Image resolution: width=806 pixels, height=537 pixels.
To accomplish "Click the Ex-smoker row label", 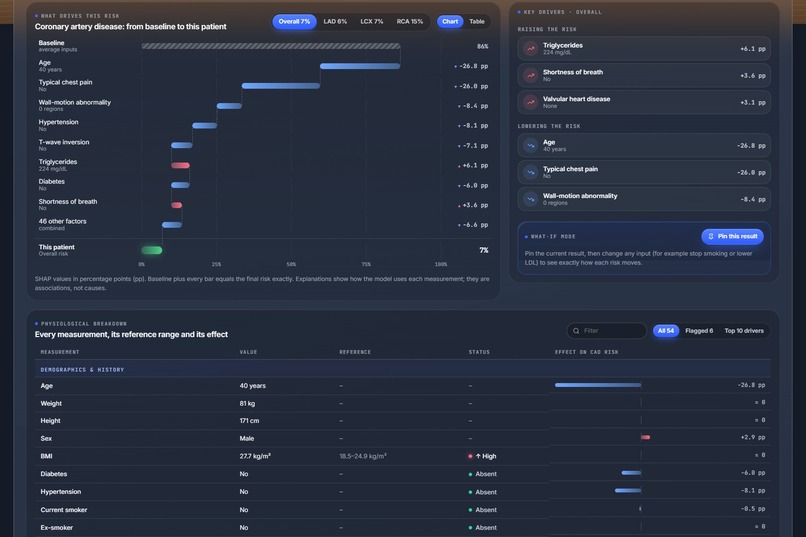I will [x=57, y=528].
